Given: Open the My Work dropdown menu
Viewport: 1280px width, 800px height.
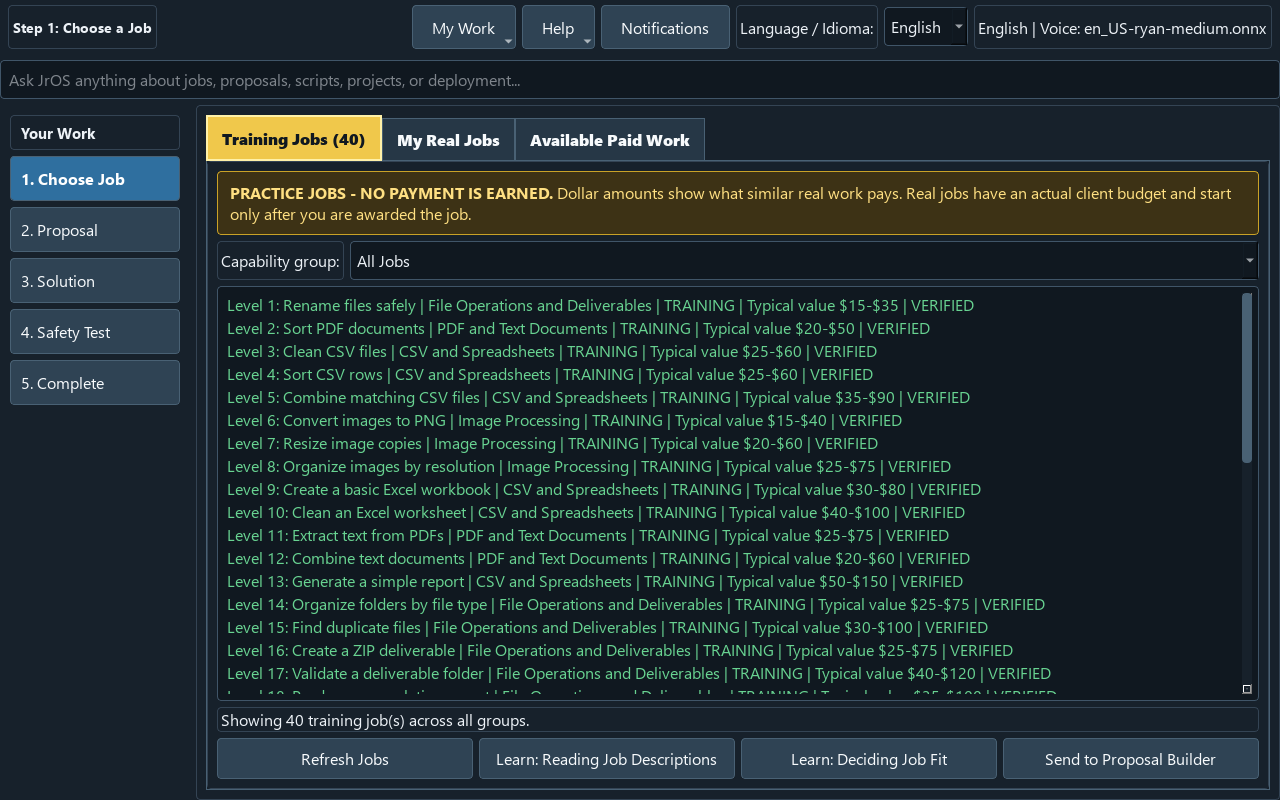Looking at the screenshot, I should click(x=464, y=28).
